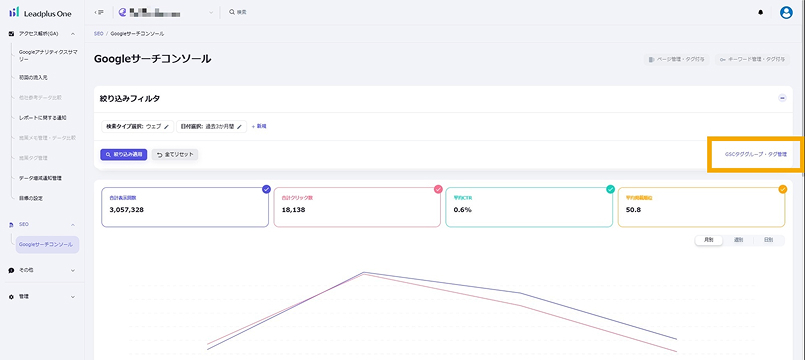
Task: Switch chart to 週別 view
Action: 738,240
